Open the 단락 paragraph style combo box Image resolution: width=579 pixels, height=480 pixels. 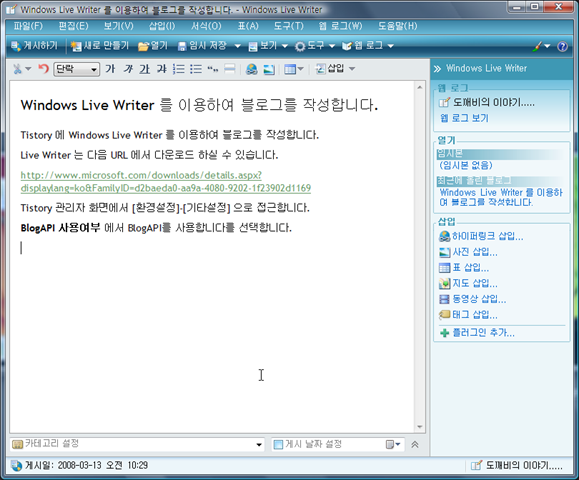[76, 69]
